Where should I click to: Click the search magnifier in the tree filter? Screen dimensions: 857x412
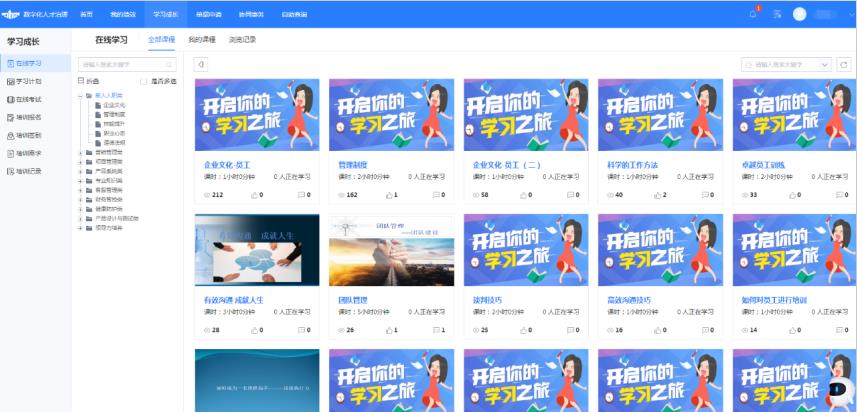point(170,64)
